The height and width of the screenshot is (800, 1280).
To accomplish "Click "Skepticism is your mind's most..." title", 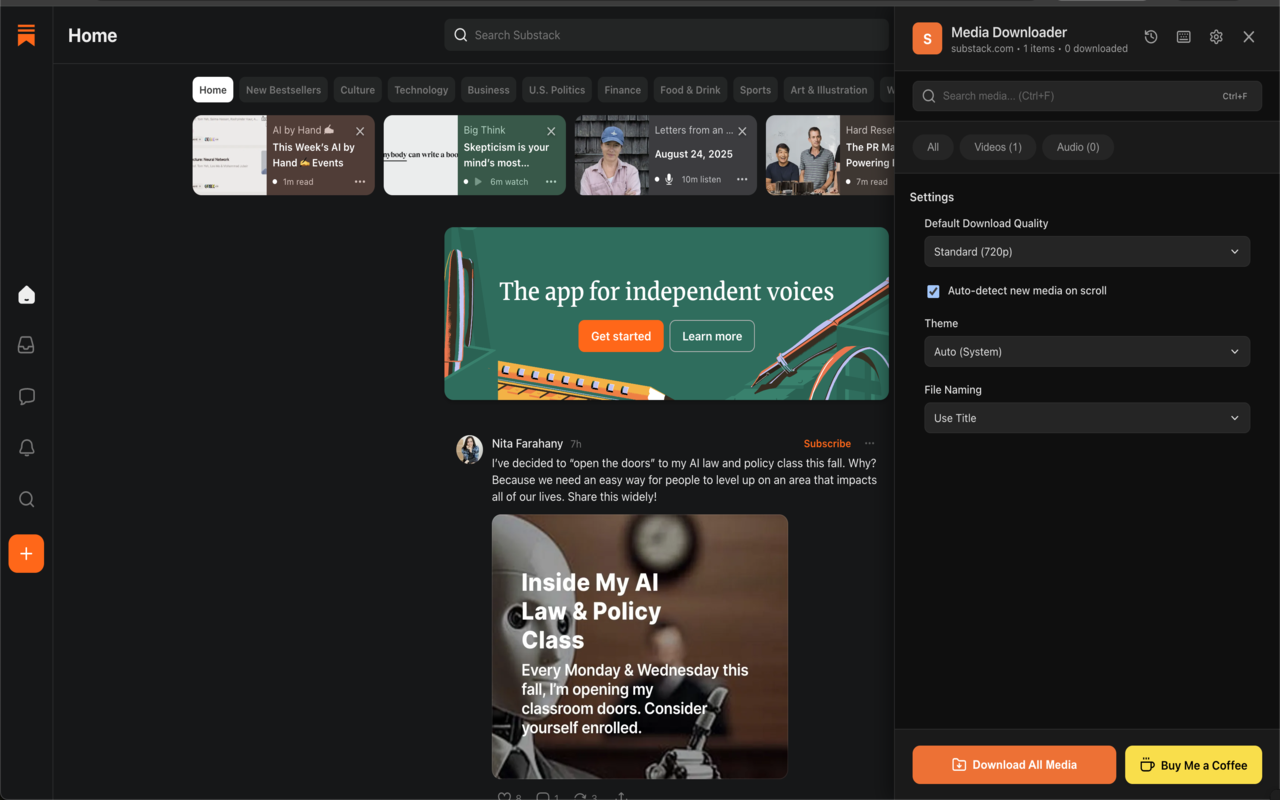I will tap(506, 155).
